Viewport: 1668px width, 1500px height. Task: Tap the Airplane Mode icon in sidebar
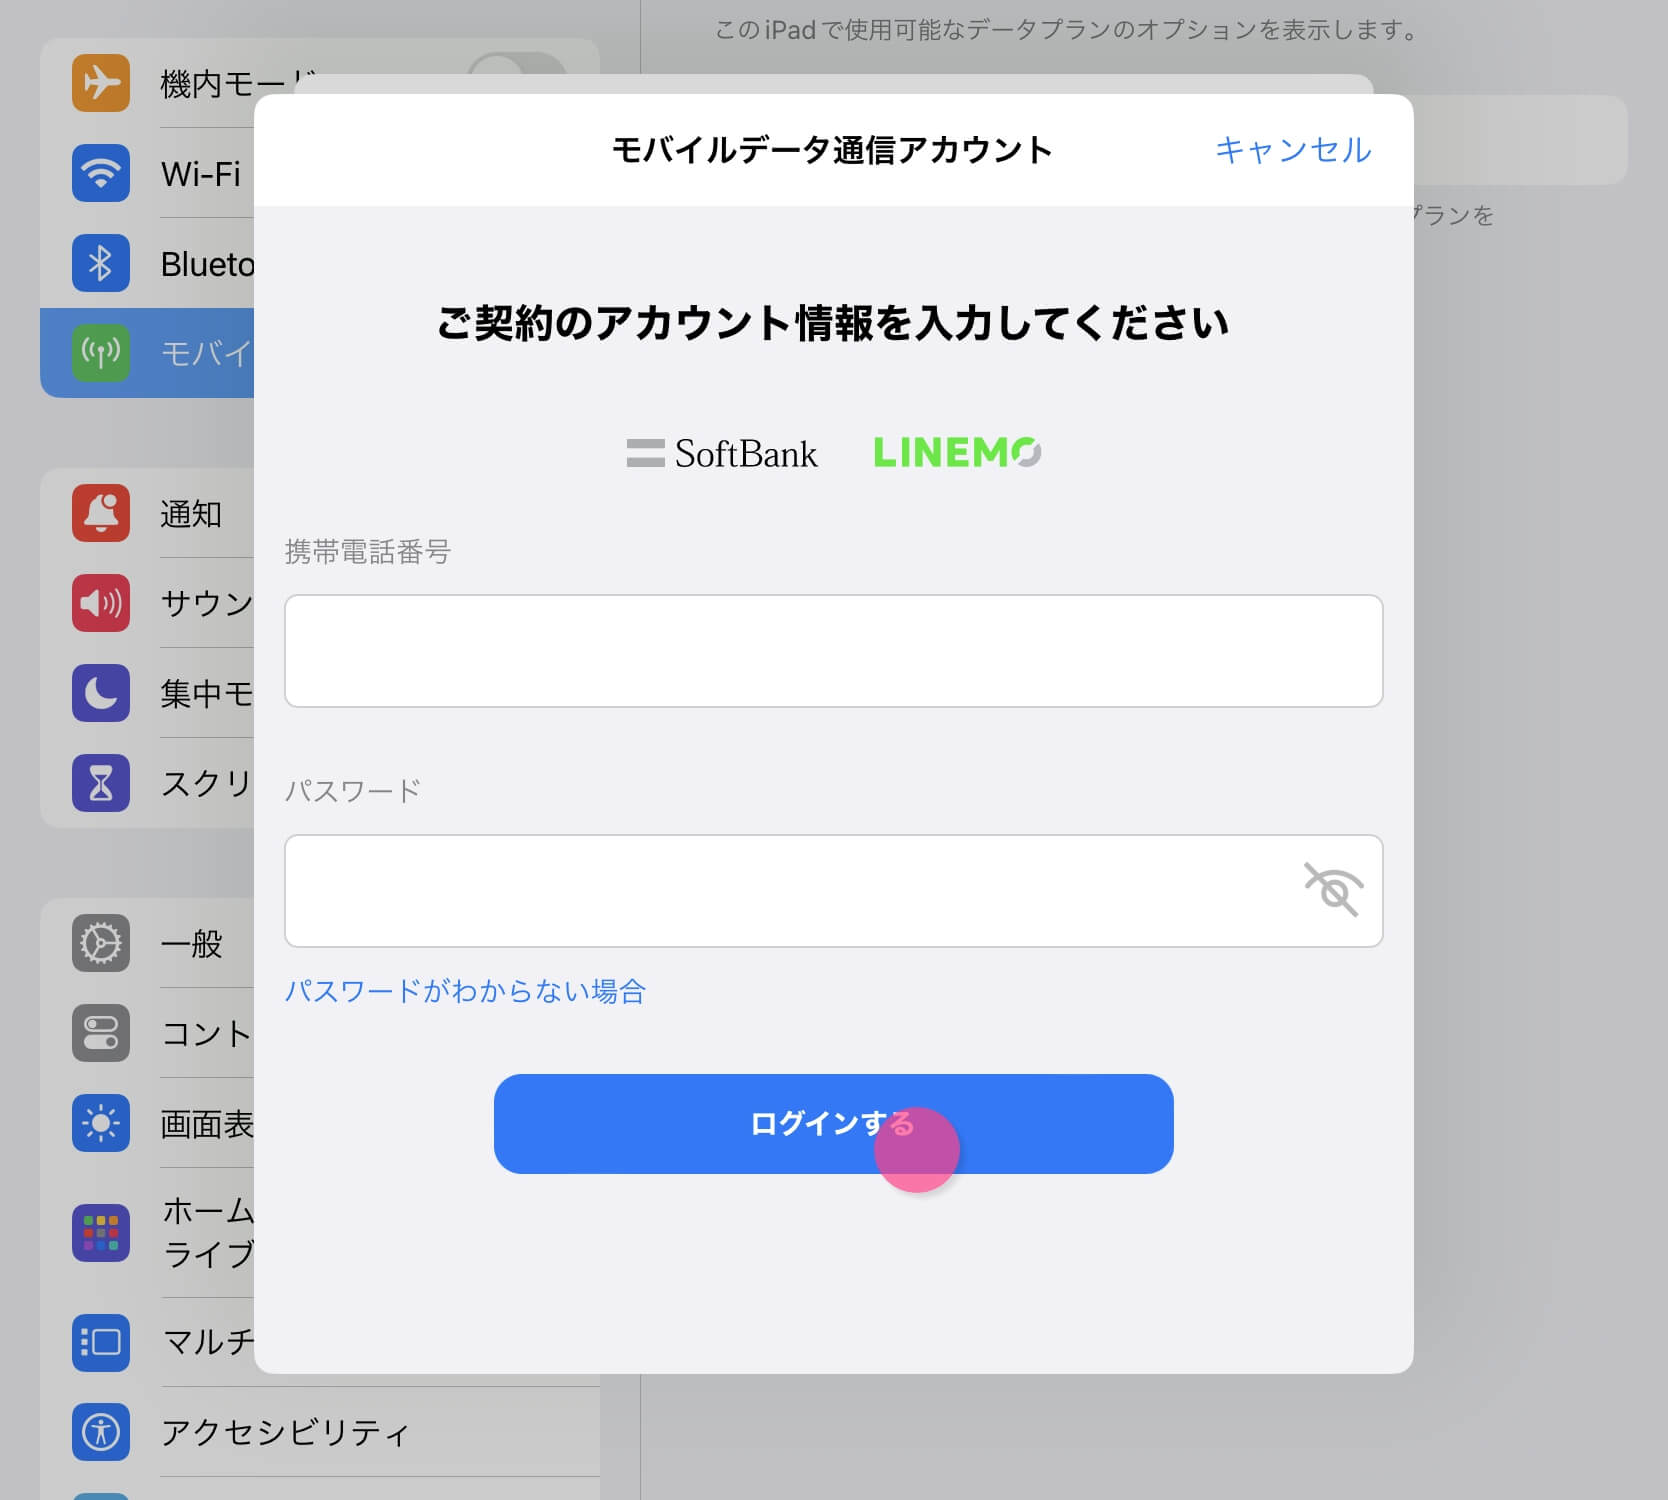[x=101, y=83]
